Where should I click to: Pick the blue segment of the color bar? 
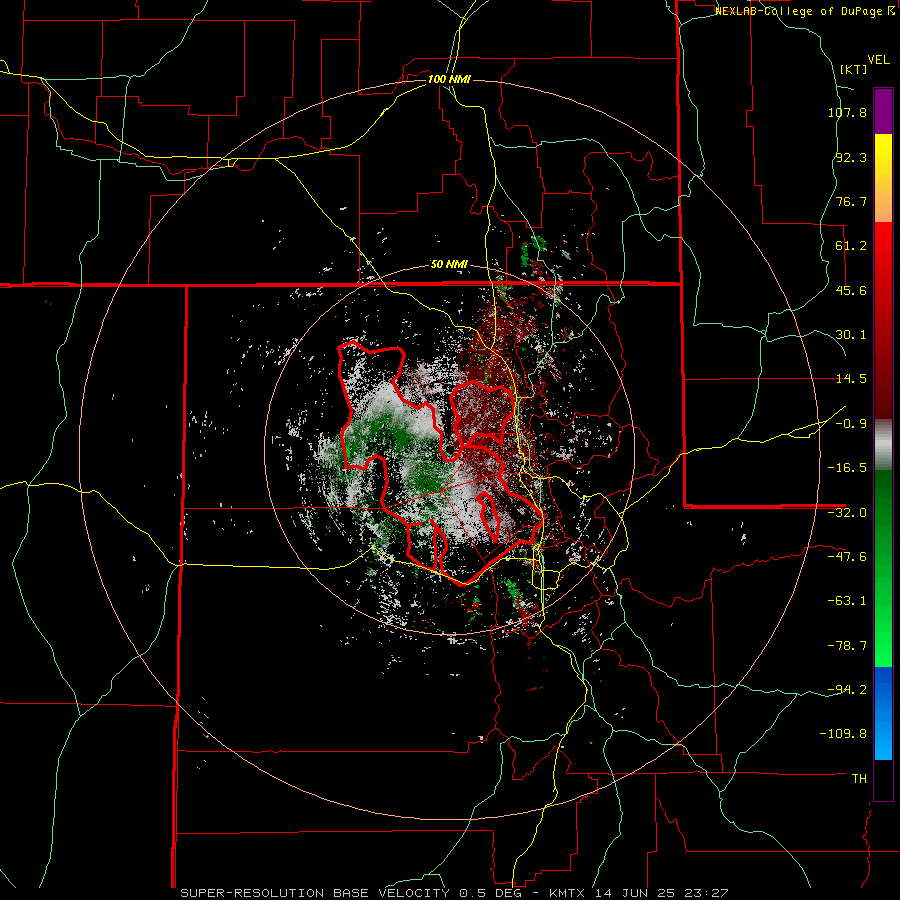point(883,713)
